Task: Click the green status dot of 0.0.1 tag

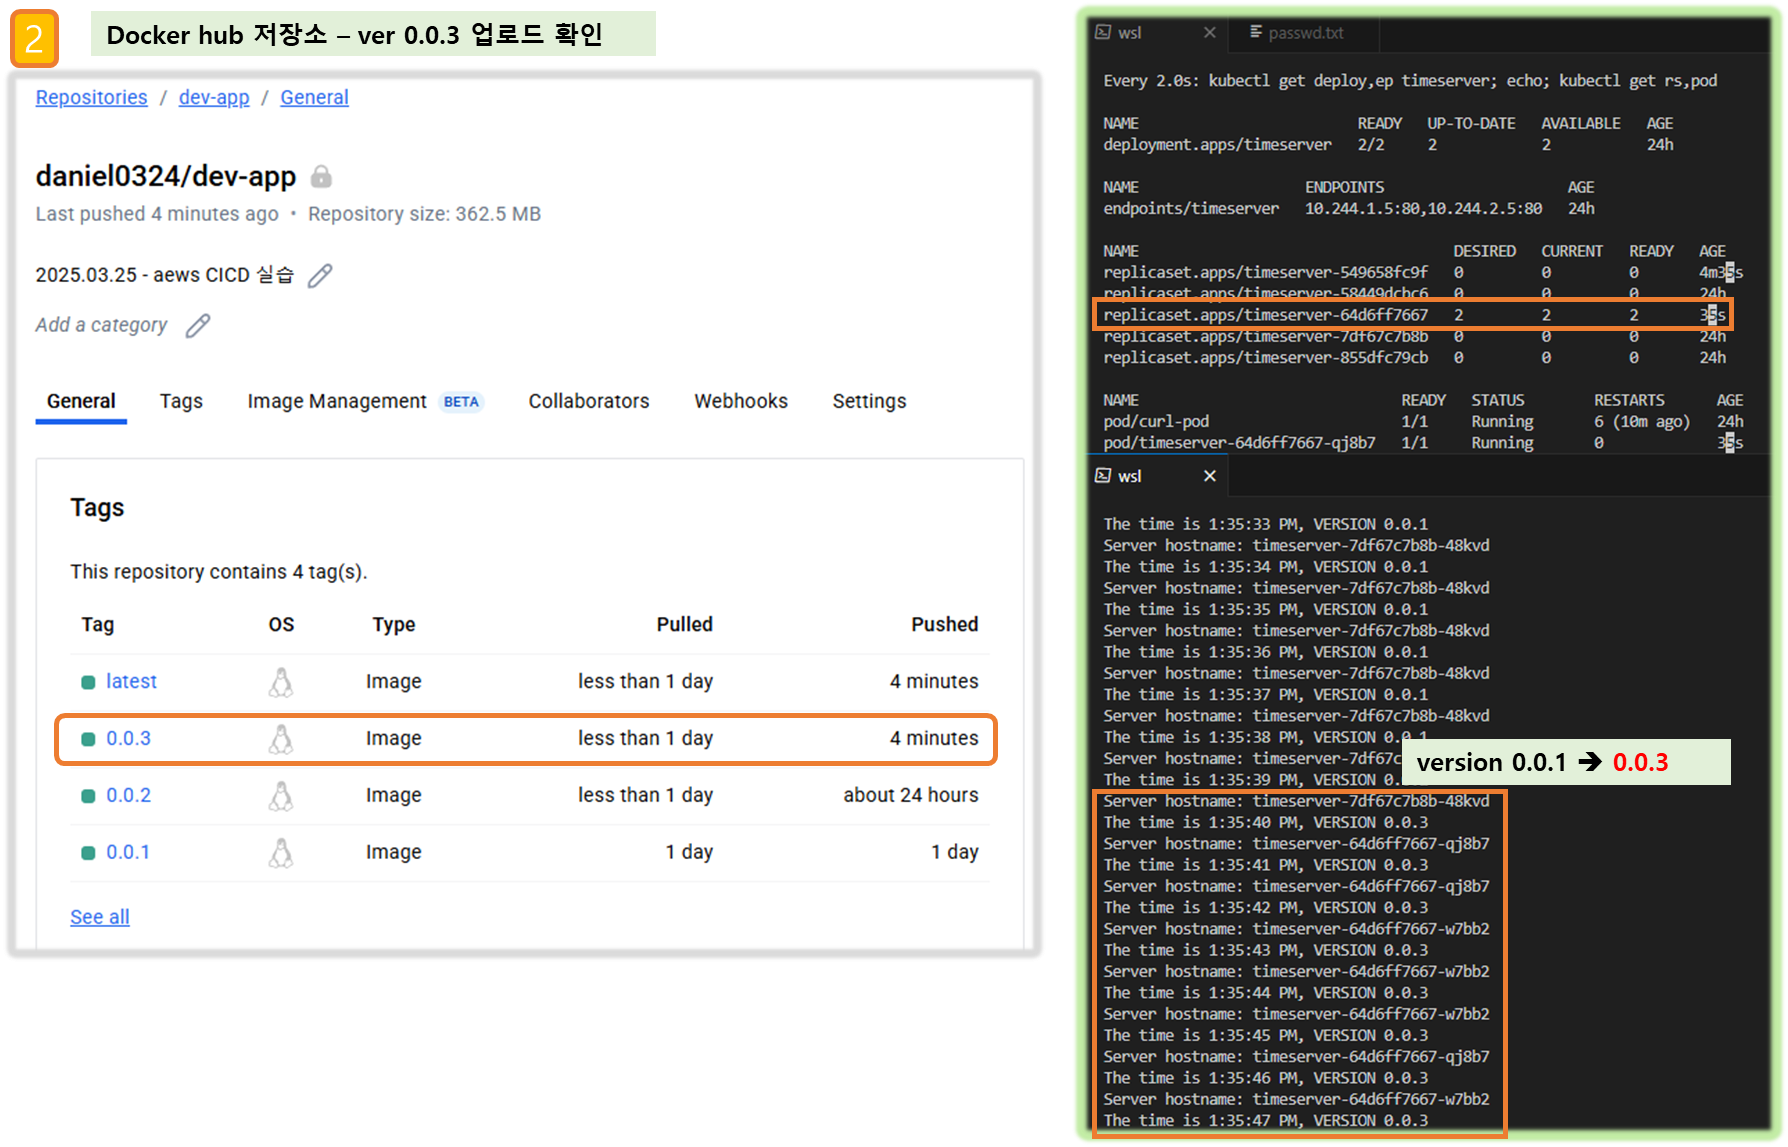Action: [88, 853]
